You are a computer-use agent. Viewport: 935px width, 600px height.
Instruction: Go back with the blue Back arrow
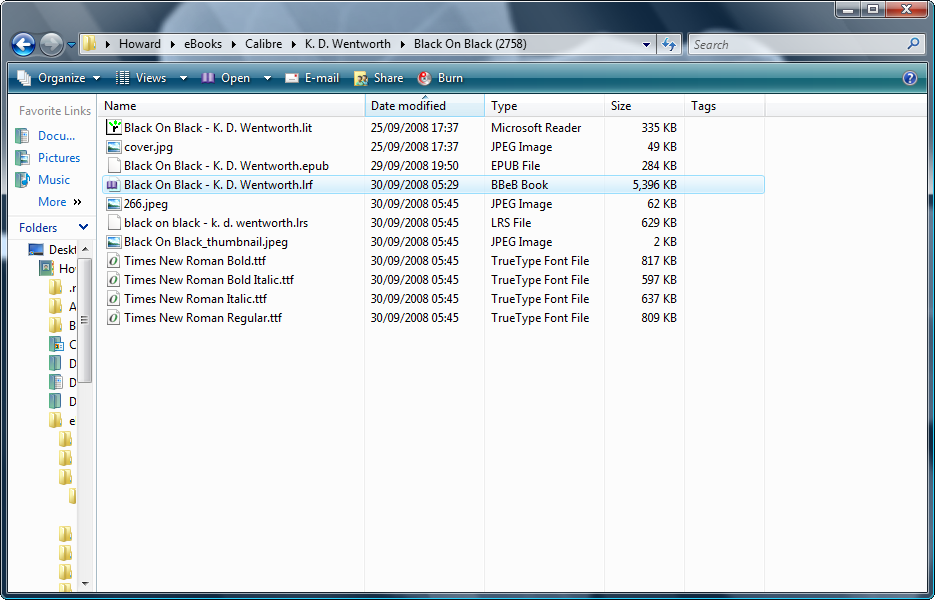point(24,44)
